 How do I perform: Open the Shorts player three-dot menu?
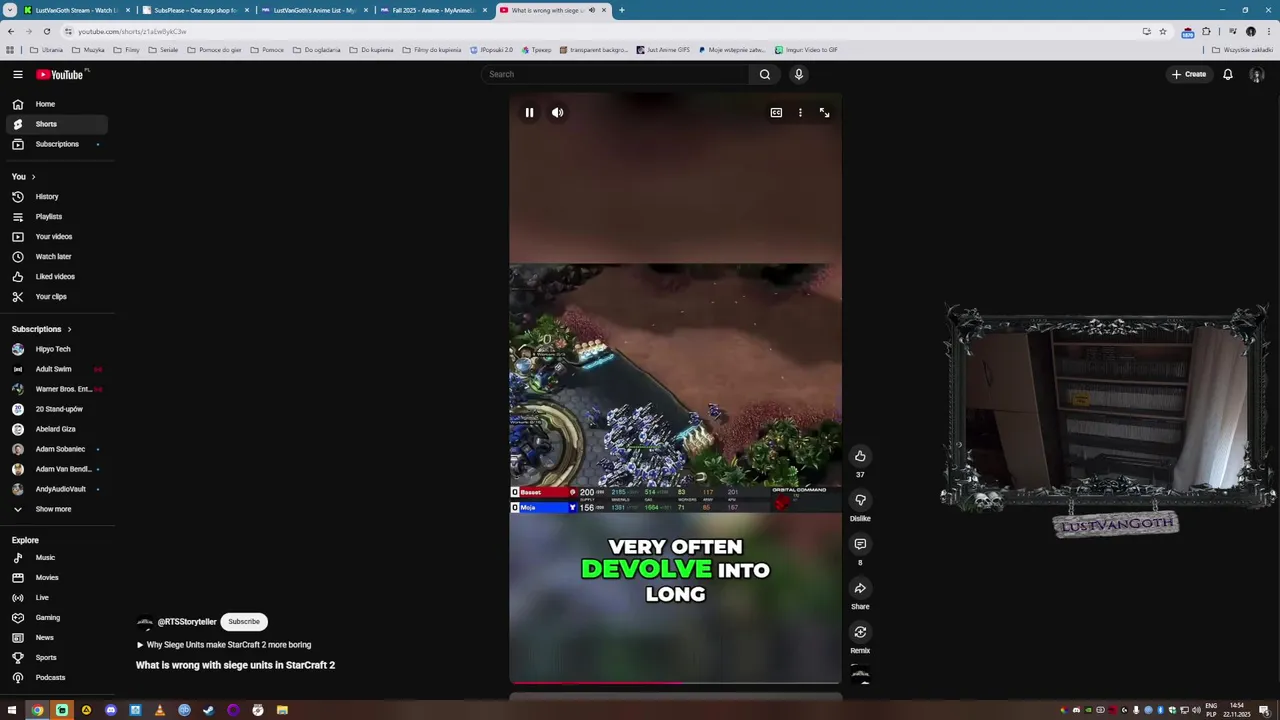click(800, 113)
